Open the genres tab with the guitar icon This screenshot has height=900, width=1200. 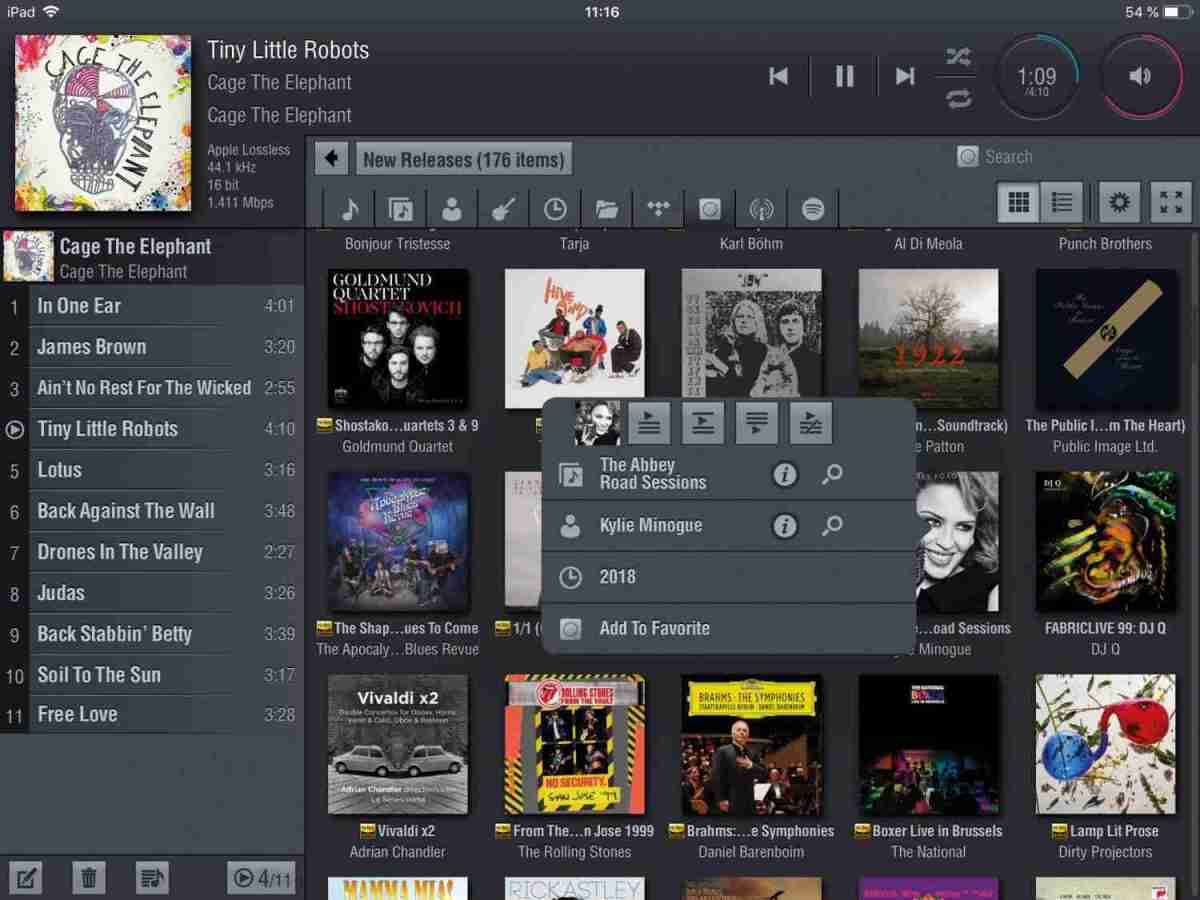[x=503, y=209]
